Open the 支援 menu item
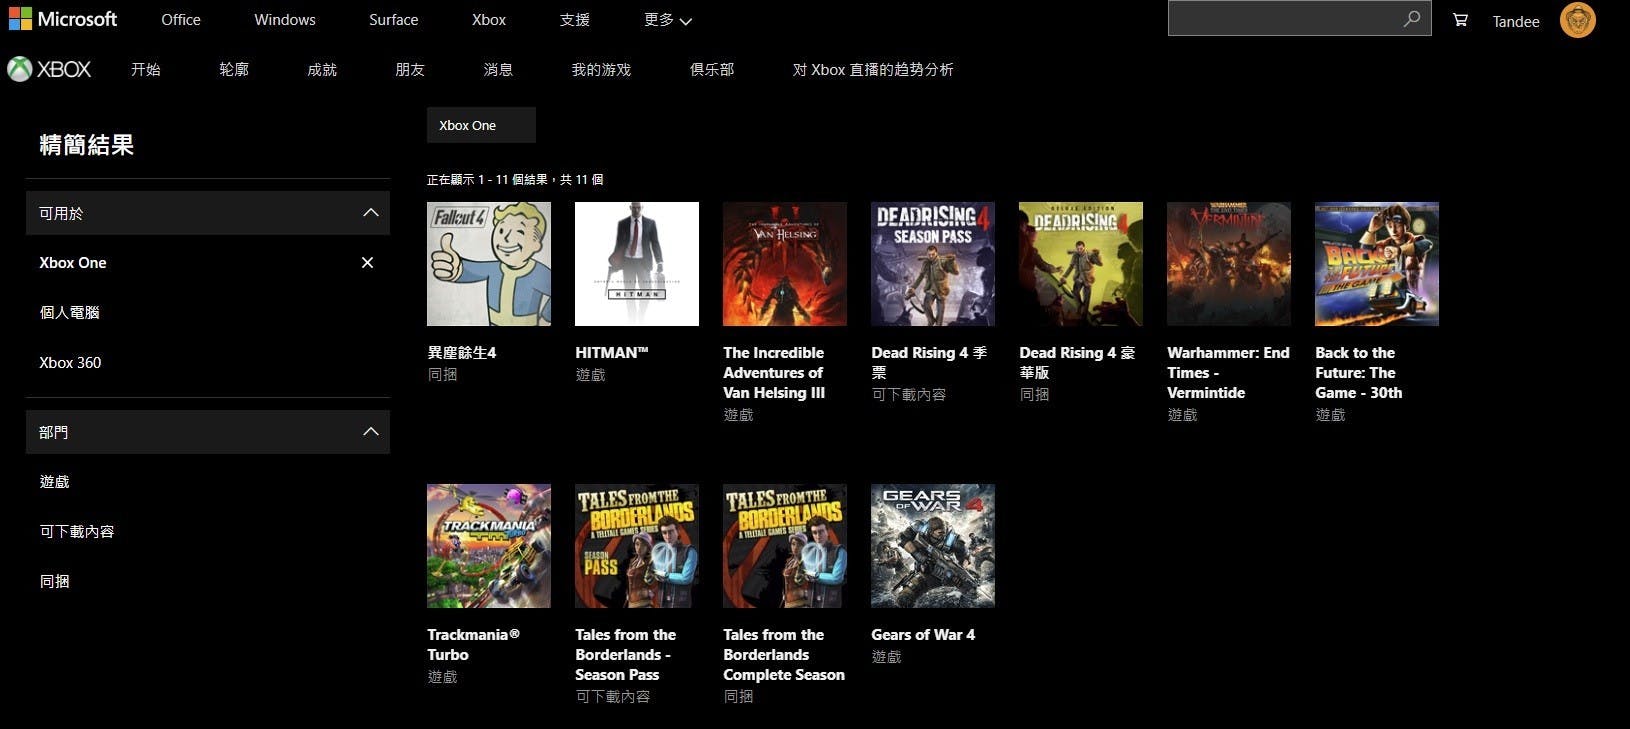 click(575, 20)
